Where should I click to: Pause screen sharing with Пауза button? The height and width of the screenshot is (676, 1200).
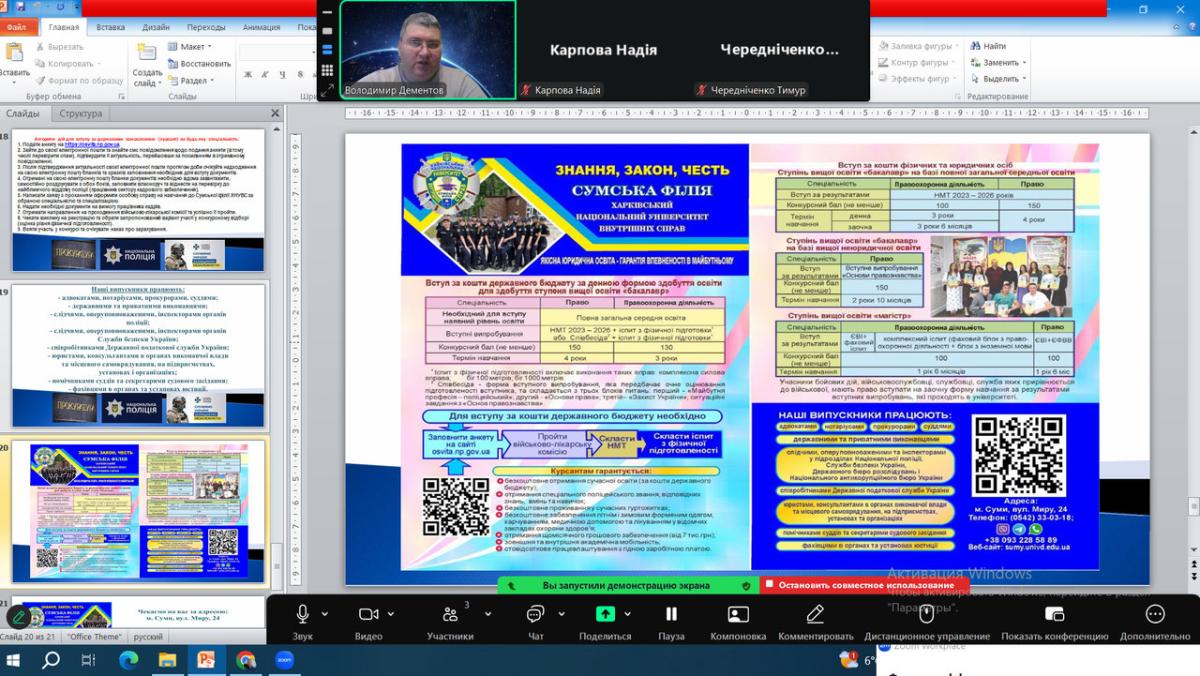pos(671,614)
